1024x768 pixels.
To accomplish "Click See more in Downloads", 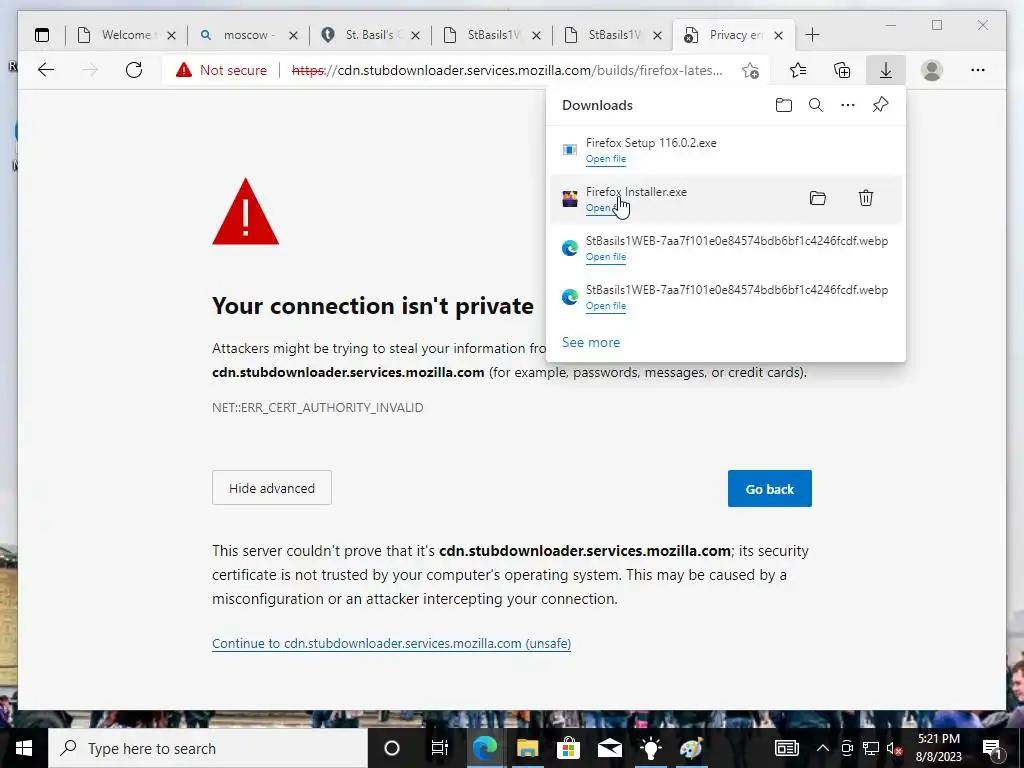I will pos(590,342).
